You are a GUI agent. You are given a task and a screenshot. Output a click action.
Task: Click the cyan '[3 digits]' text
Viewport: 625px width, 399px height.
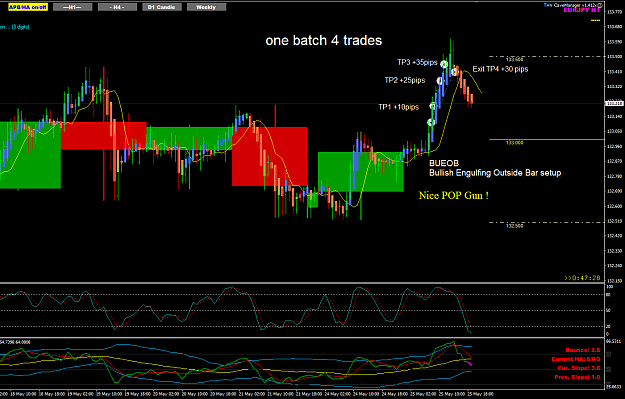click(20, 27)
